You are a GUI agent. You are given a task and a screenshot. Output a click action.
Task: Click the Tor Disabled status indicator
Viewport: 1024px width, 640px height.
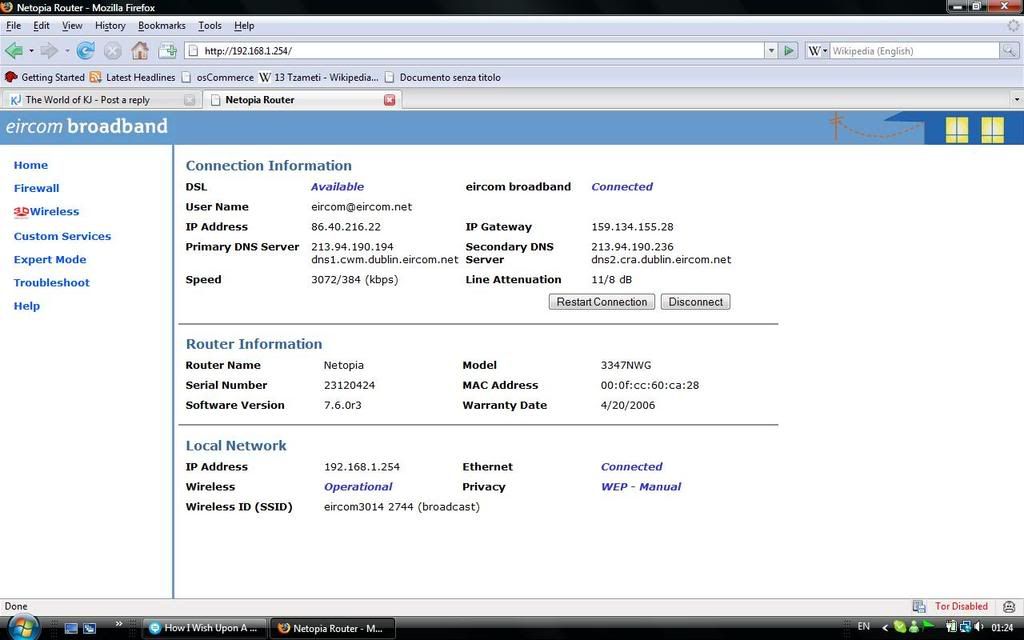961,606
